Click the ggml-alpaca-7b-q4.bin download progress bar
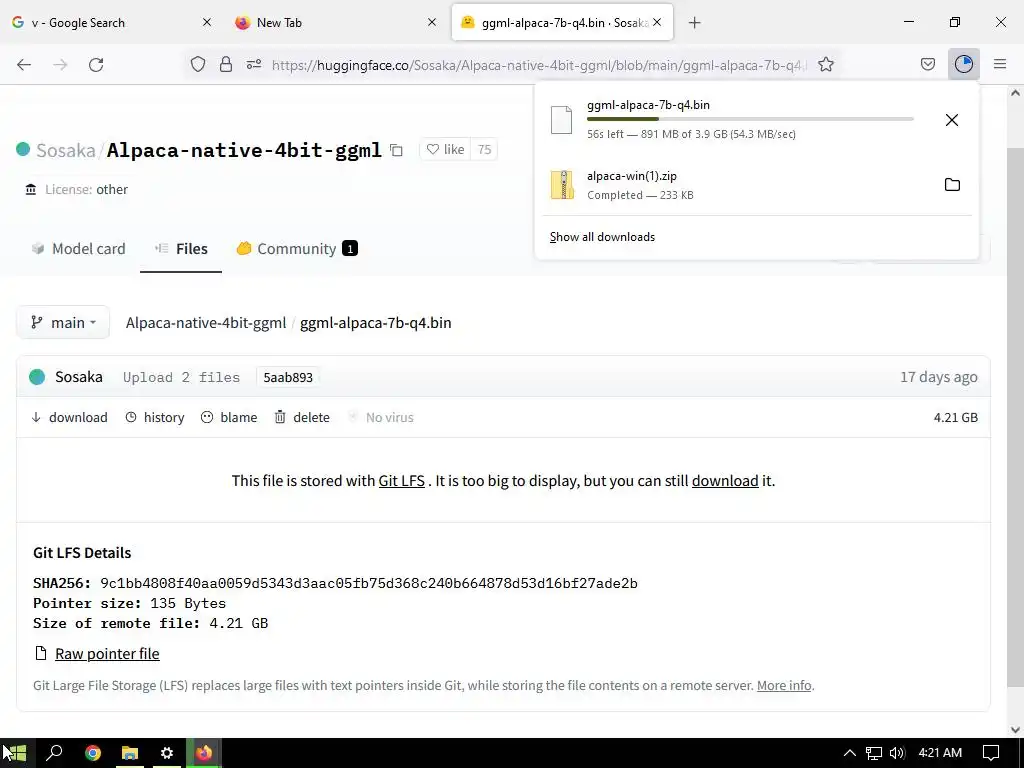This screenshot has width=1024, height=768. point(750,119)
